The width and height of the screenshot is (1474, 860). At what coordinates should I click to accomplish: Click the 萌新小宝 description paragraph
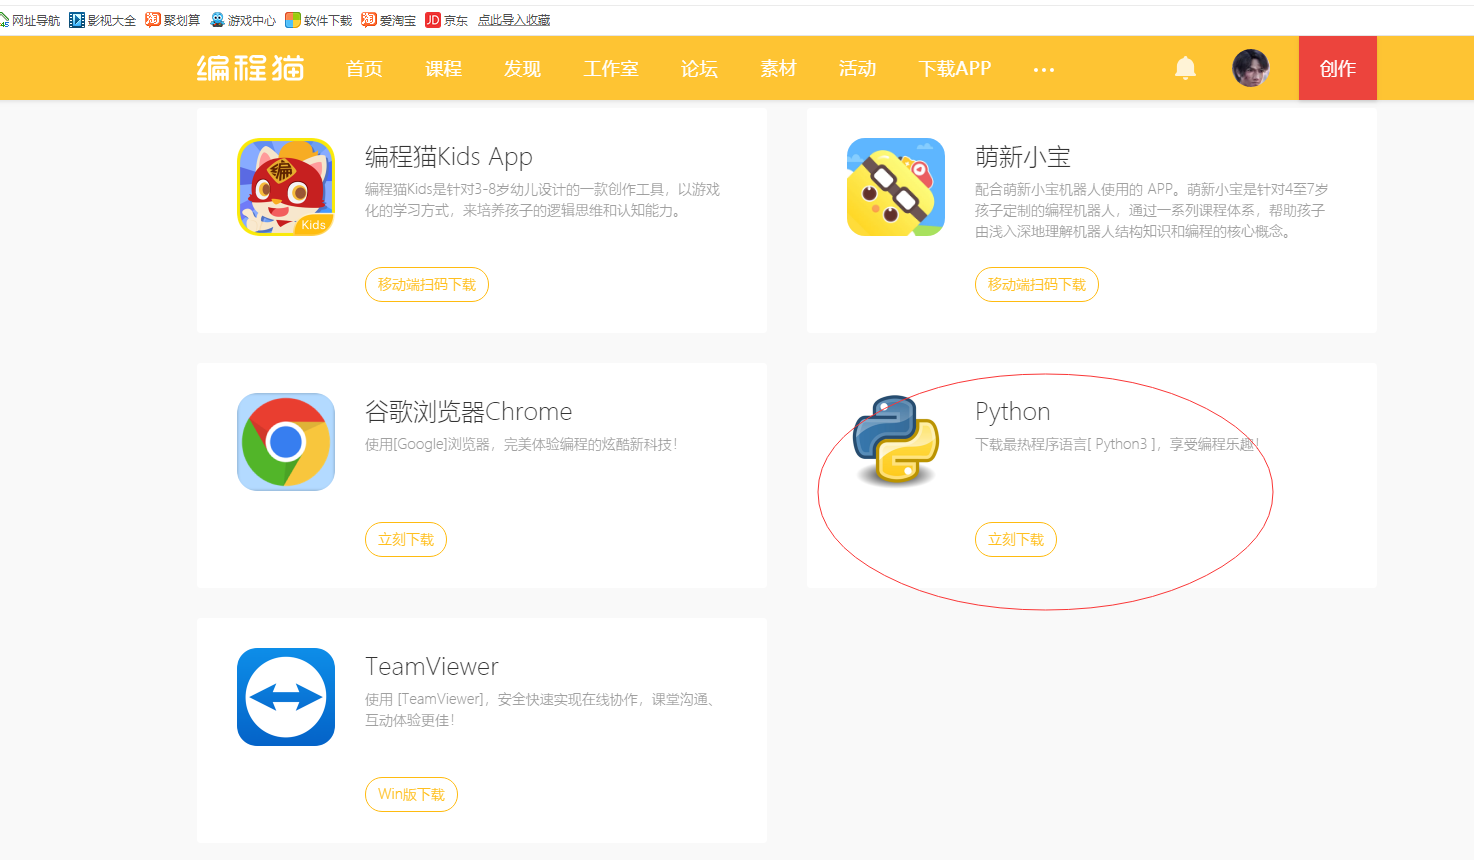point(1152,210)
